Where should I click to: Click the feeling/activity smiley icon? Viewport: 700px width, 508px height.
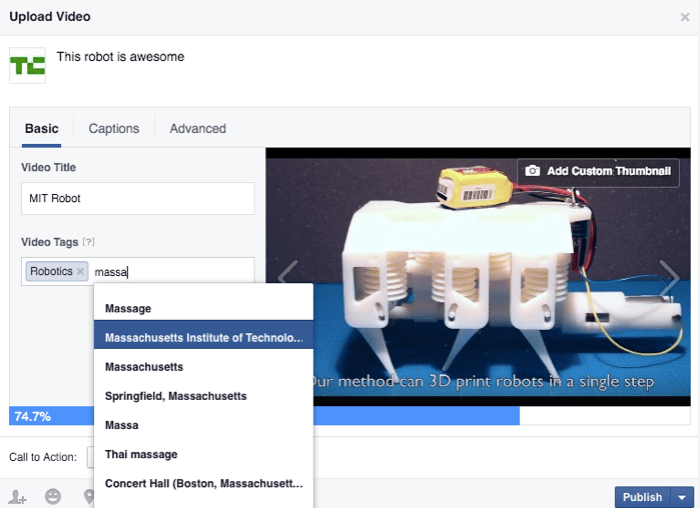pos(53,496)
